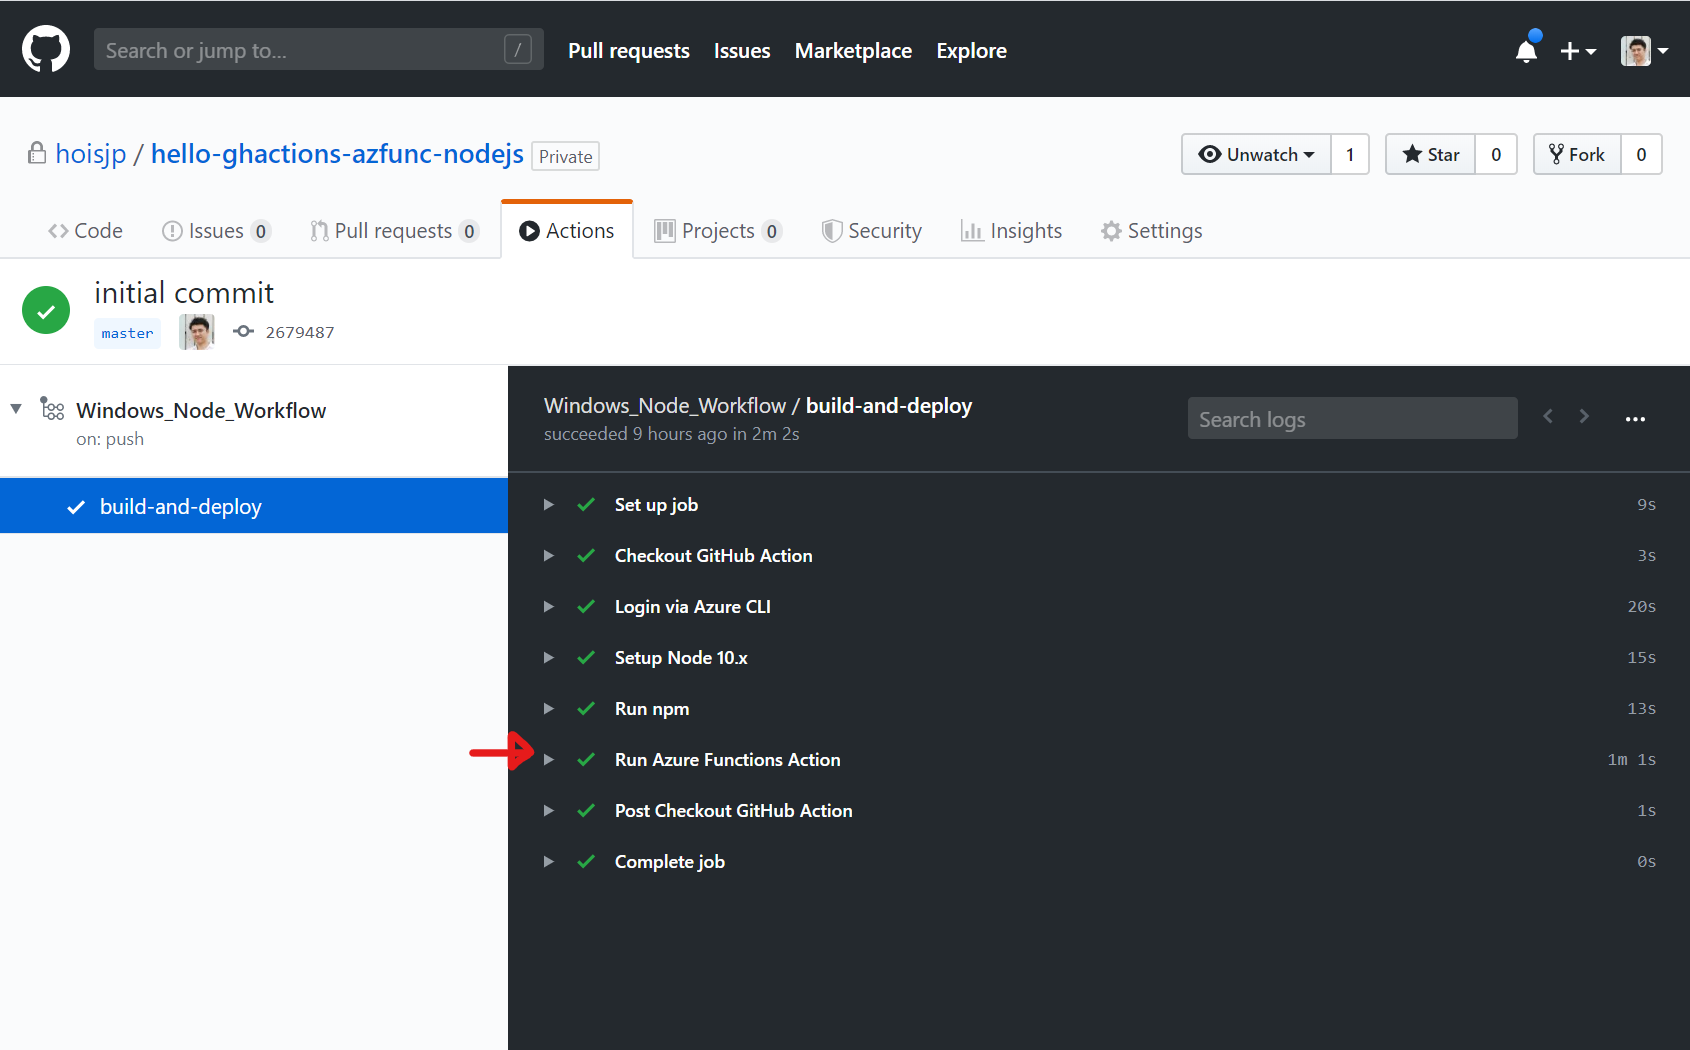Collapse the Windows_Node_Workflow tree
This screenshot has height=1050, width=1690.
point(16,409)
